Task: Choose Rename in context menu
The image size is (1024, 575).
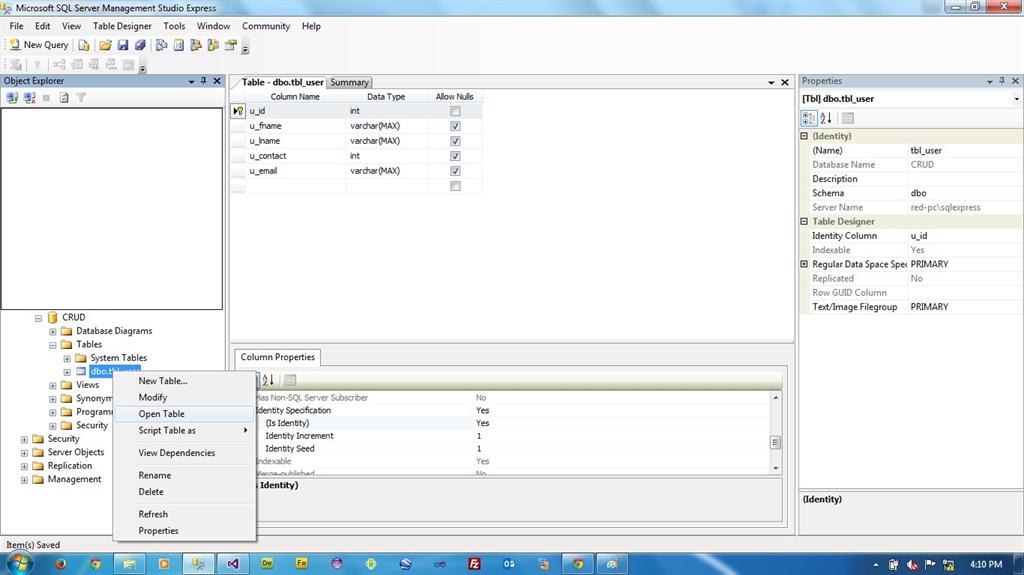Action: (184, 476)
